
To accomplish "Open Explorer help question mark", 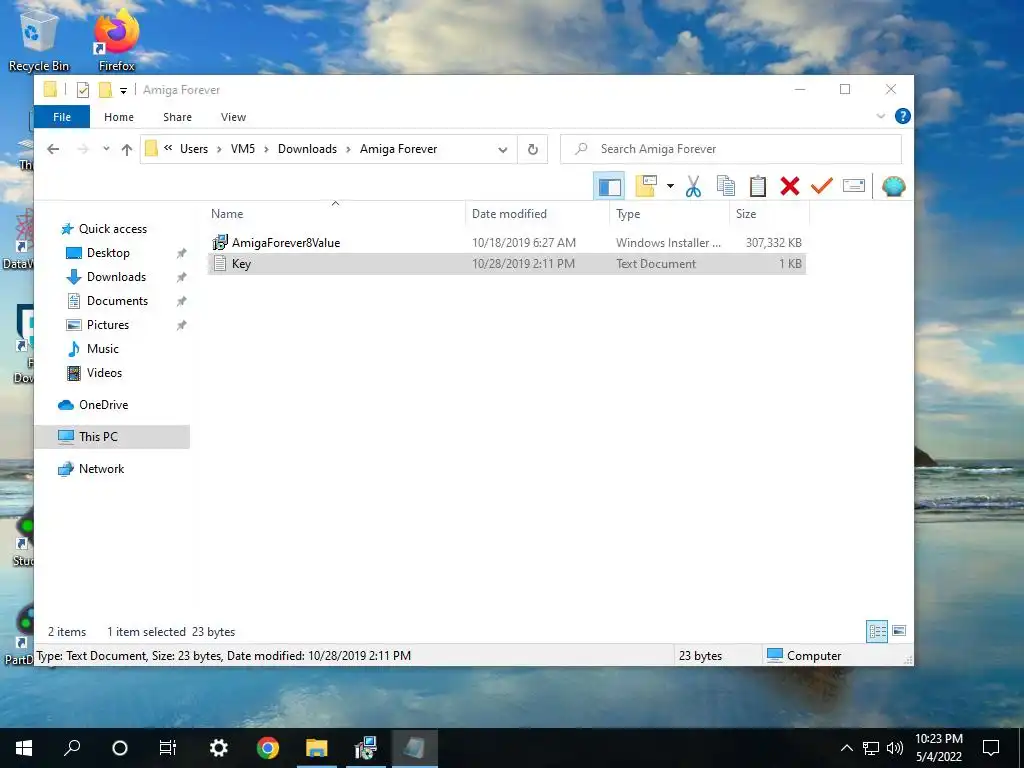I will click(903, 116).
